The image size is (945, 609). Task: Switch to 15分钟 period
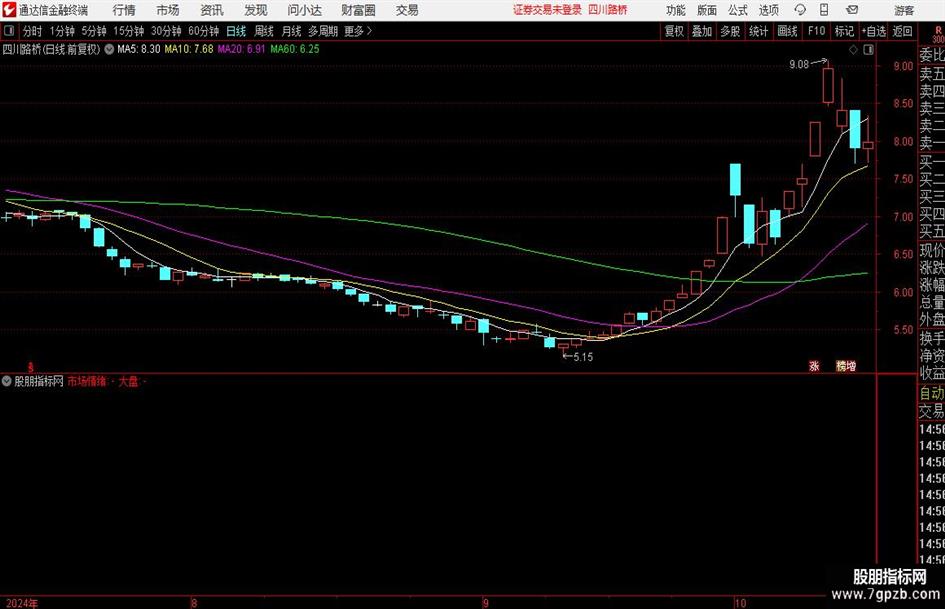pos(129,31)
